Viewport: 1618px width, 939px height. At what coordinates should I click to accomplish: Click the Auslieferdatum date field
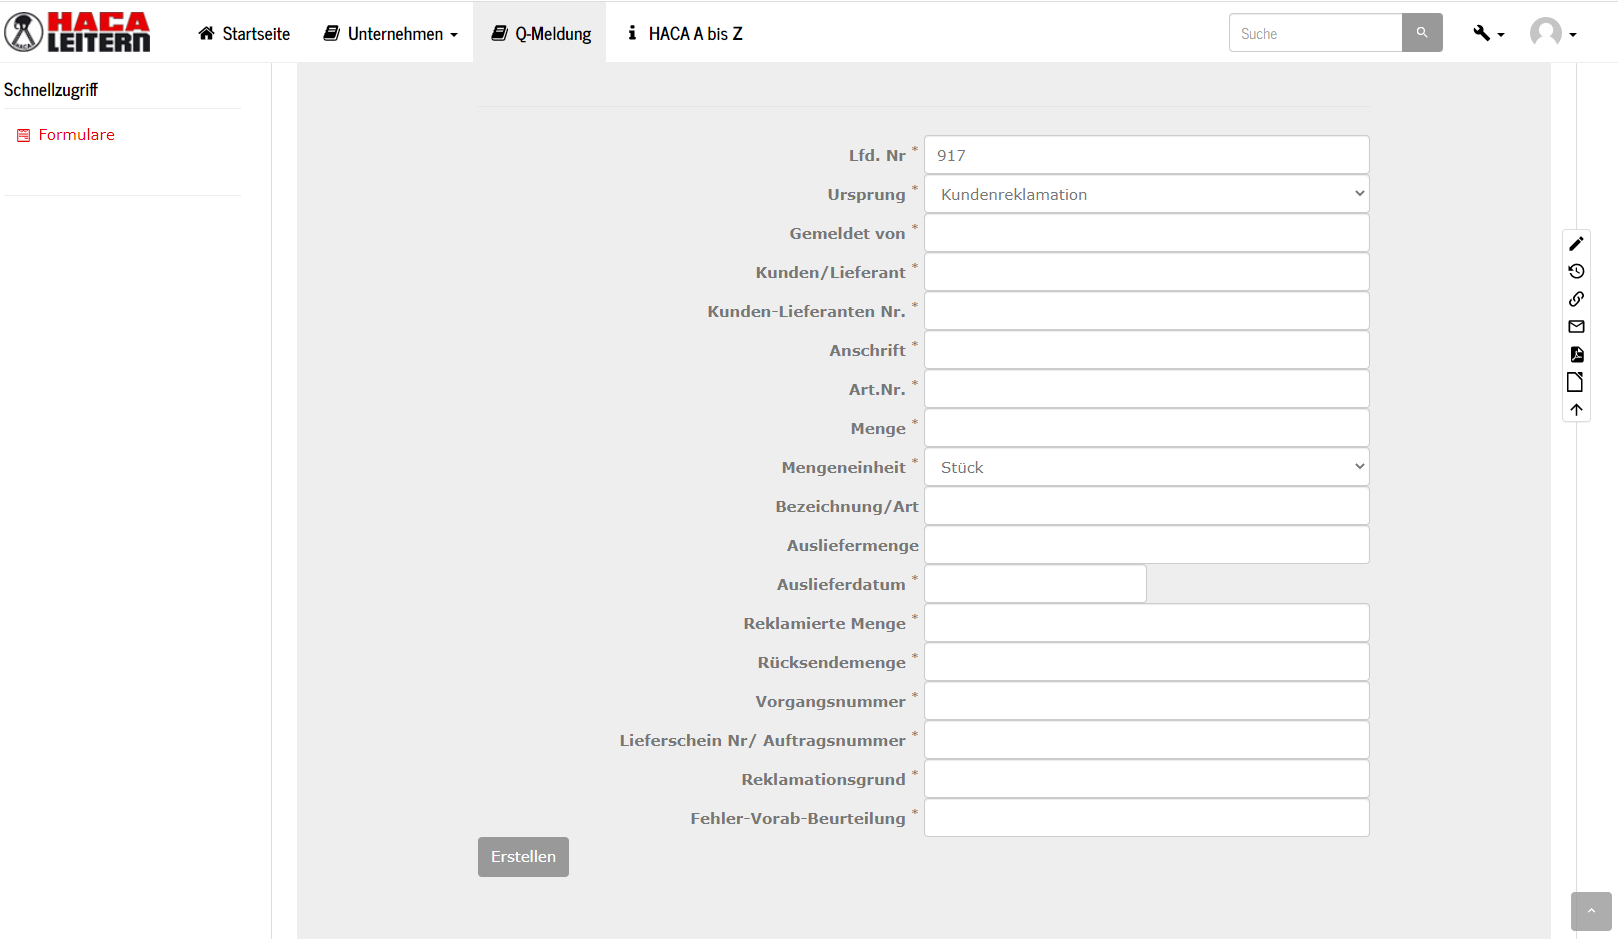click(x=1035, y=584)
